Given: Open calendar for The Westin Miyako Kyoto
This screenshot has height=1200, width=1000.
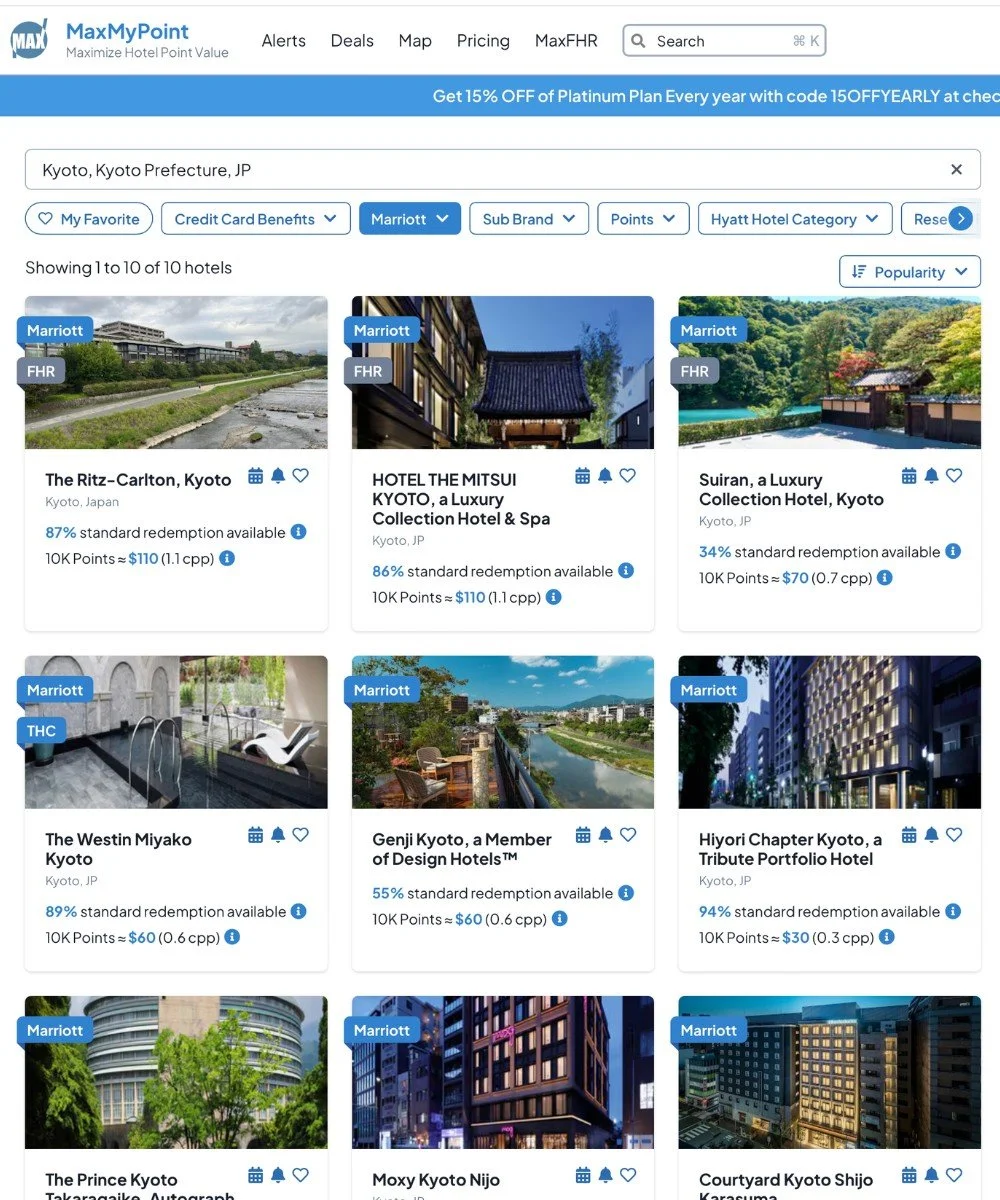Looking at the screenshot, I should pyautogui.click(x=255, y=835).
